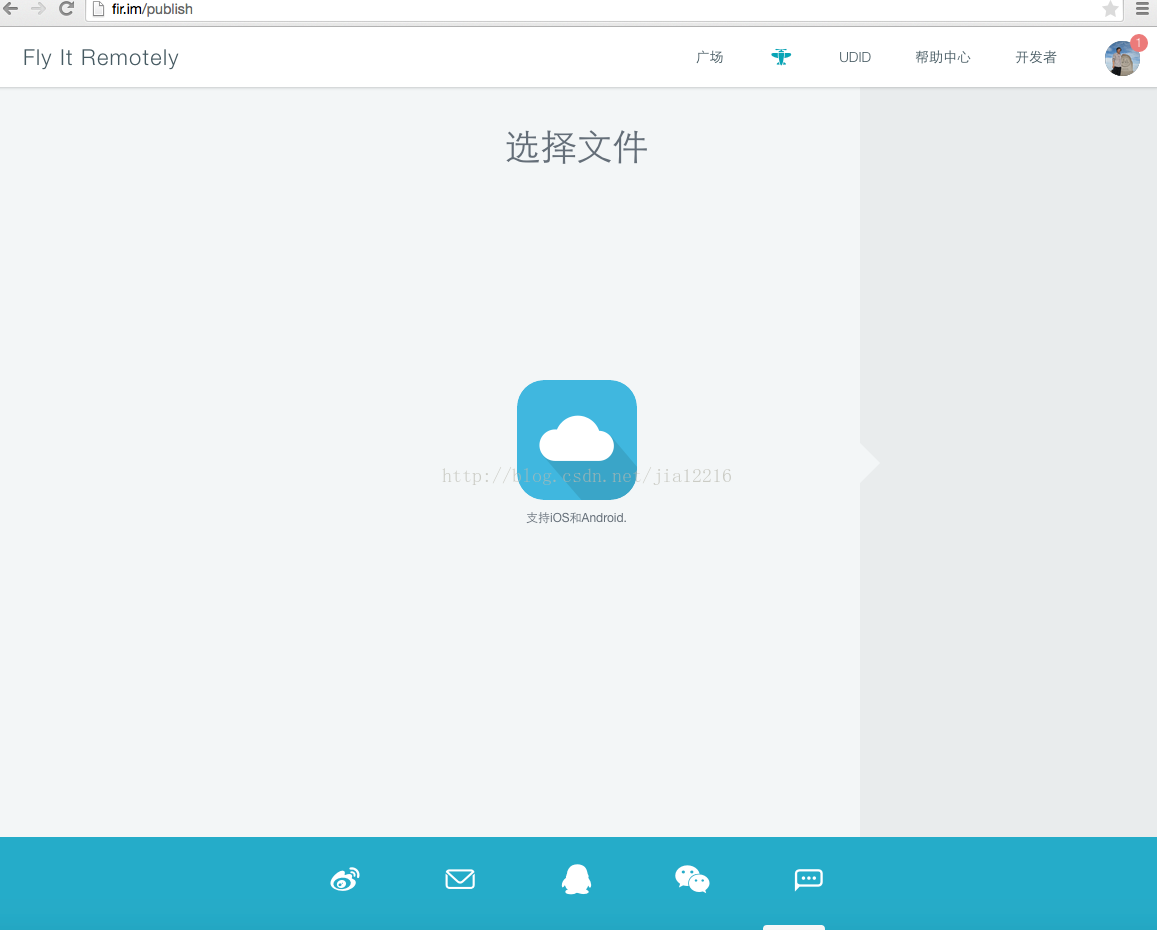Viewport: 1157px width, 930px height.
Task: Click the cloud upload icon
Action: 576,440
